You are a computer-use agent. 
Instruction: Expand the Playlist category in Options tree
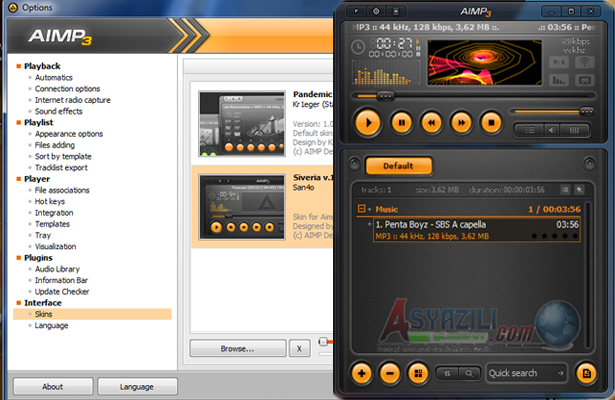(38, 122)
